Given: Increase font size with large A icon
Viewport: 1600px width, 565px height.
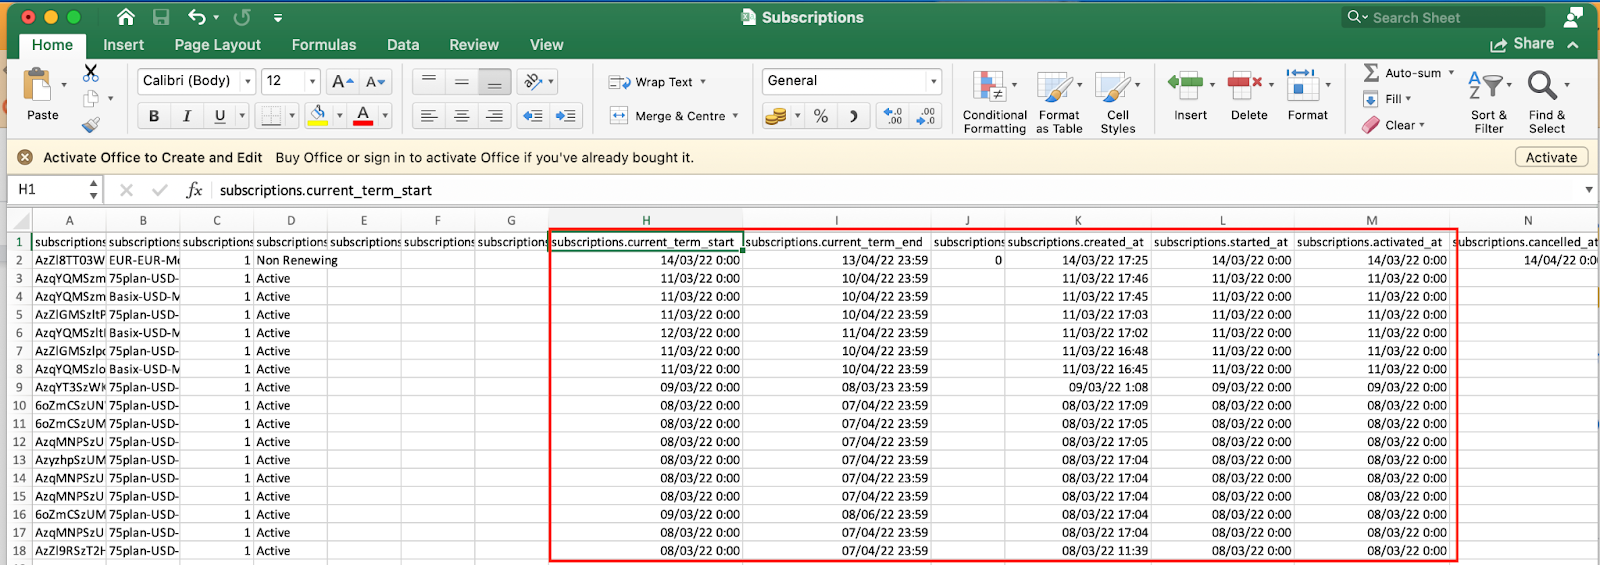Looking at the screenshot, I should tap(342, 82).
